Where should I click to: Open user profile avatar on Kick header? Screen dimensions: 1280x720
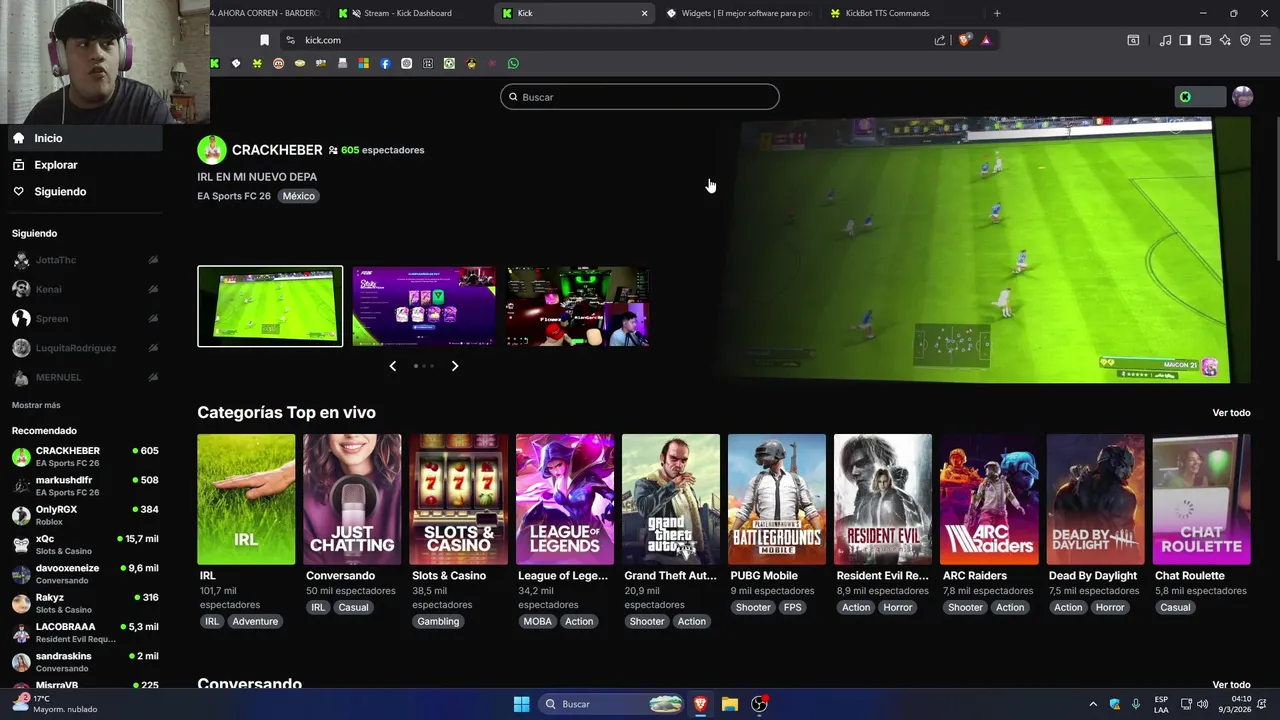click(x=1242, y=97)
